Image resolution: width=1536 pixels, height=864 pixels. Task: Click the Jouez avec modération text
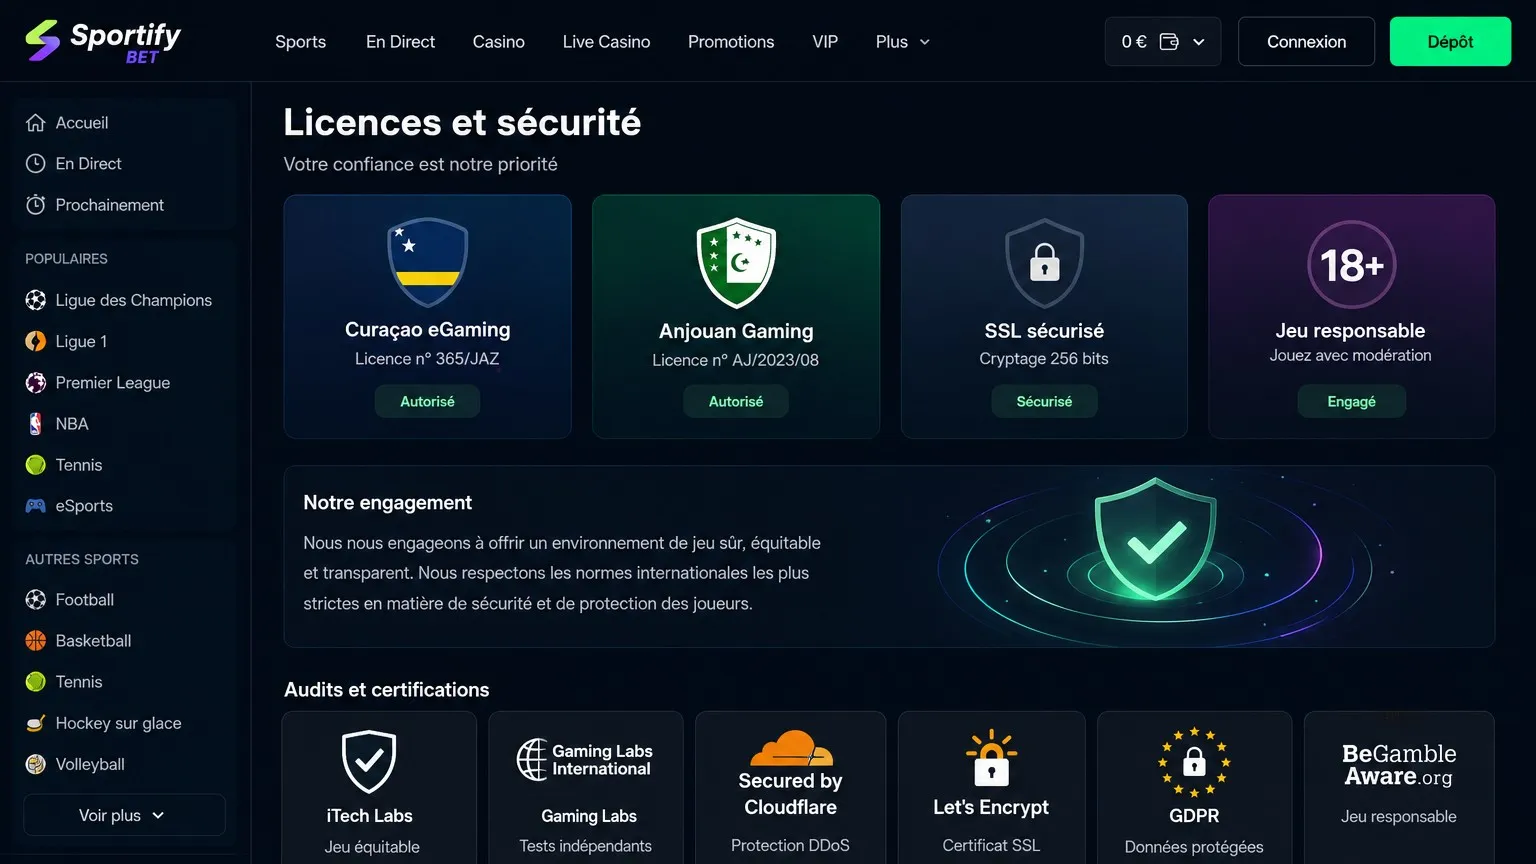point(1351,356)
